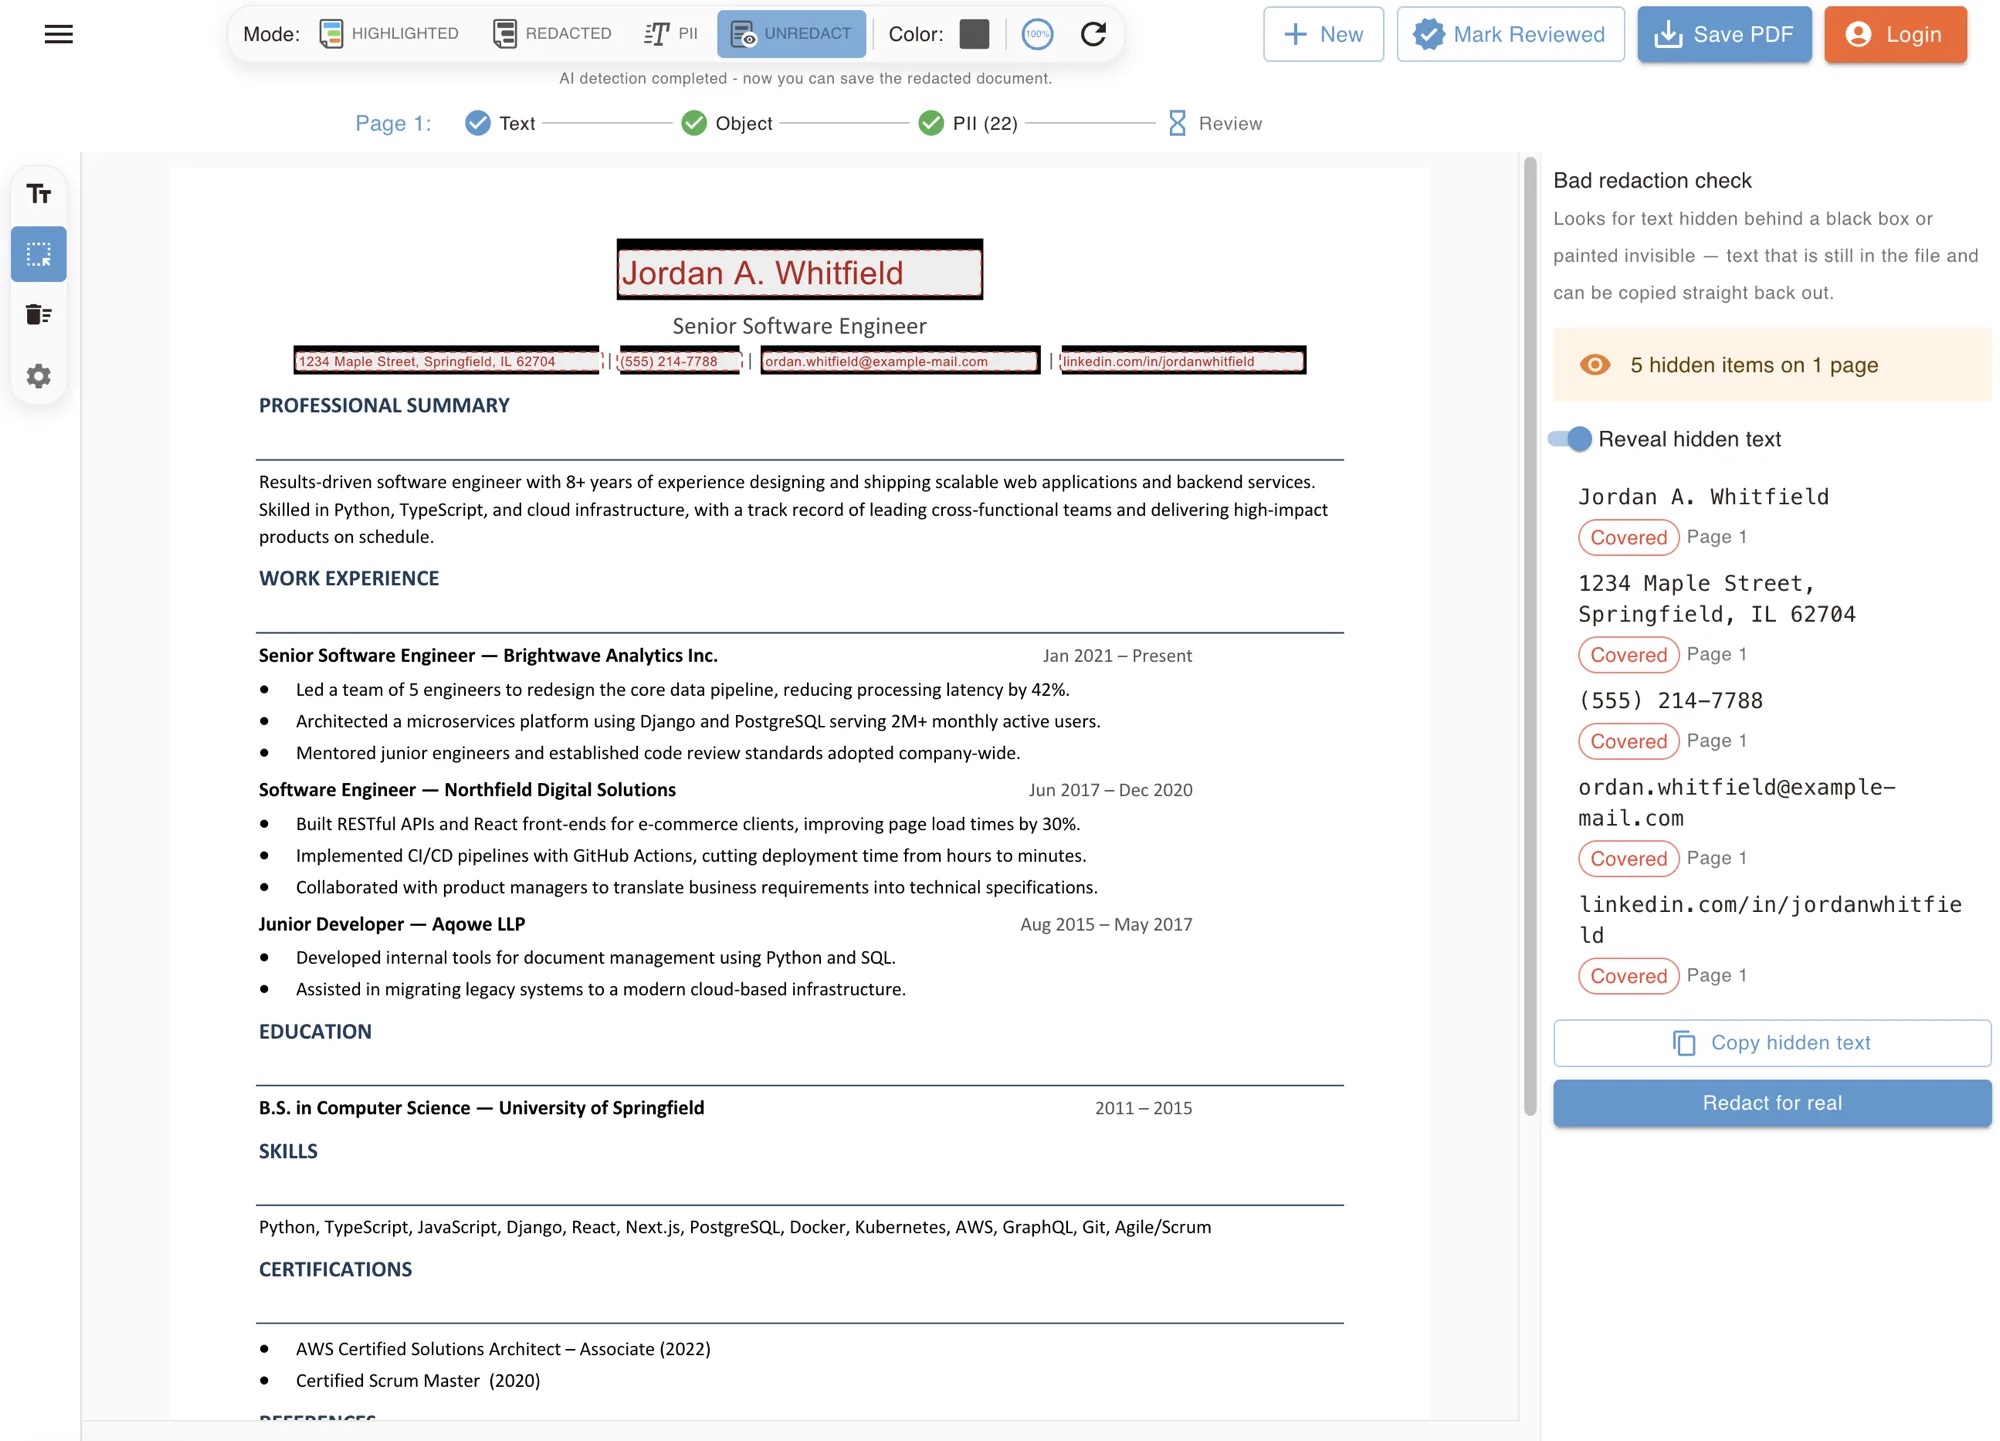This screenshot has height=1441, width=2000.
Task: Toggle Reveal hidden text switch
Action: click(1570, 439)
